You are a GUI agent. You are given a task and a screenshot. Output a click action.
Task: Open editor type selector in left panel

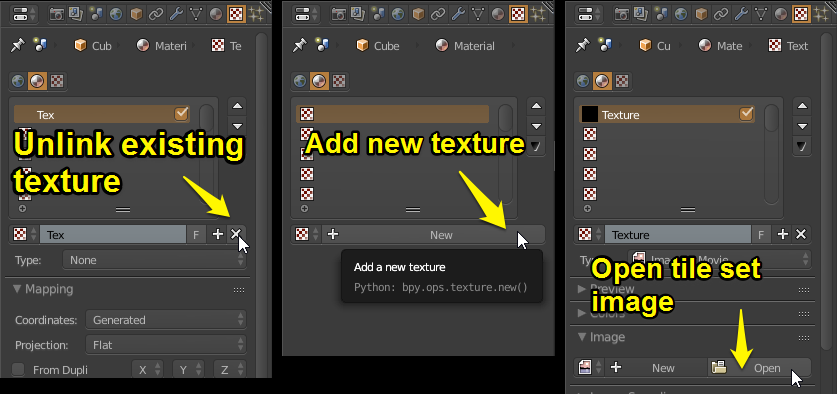23,14
